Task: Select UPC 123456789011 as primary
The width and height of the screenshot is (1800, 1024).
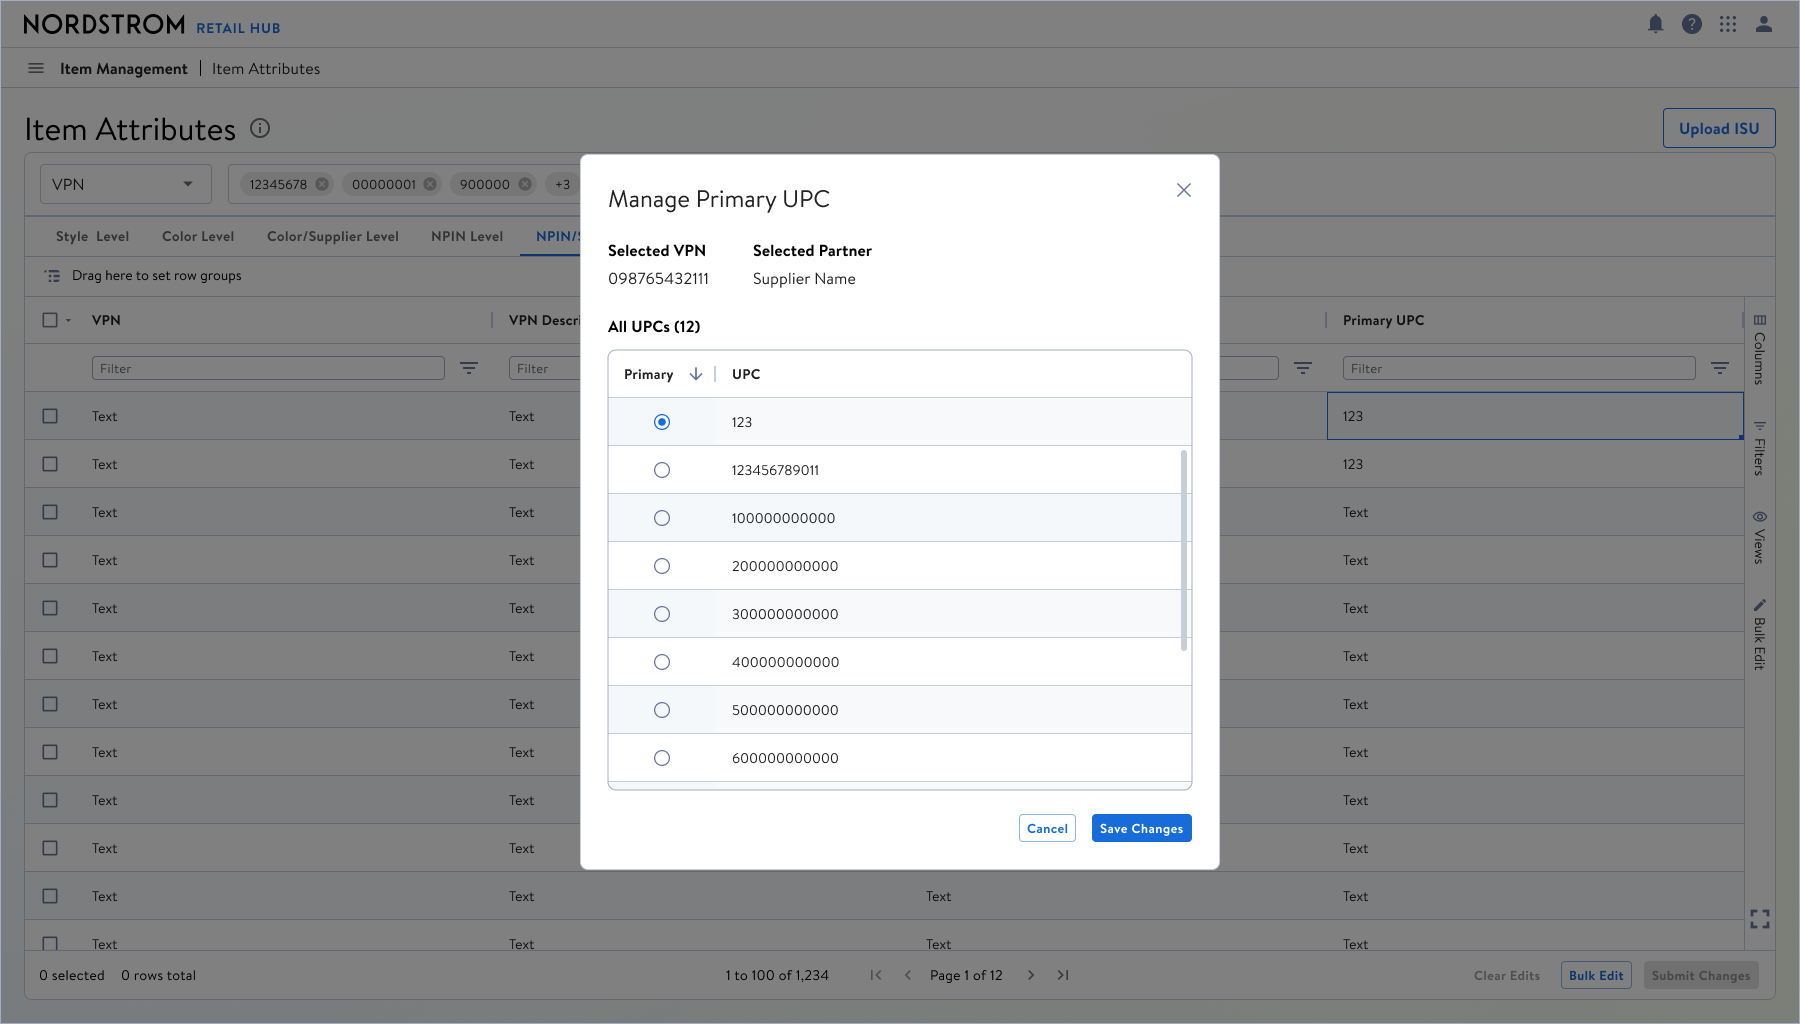Action: coord(662,470)
